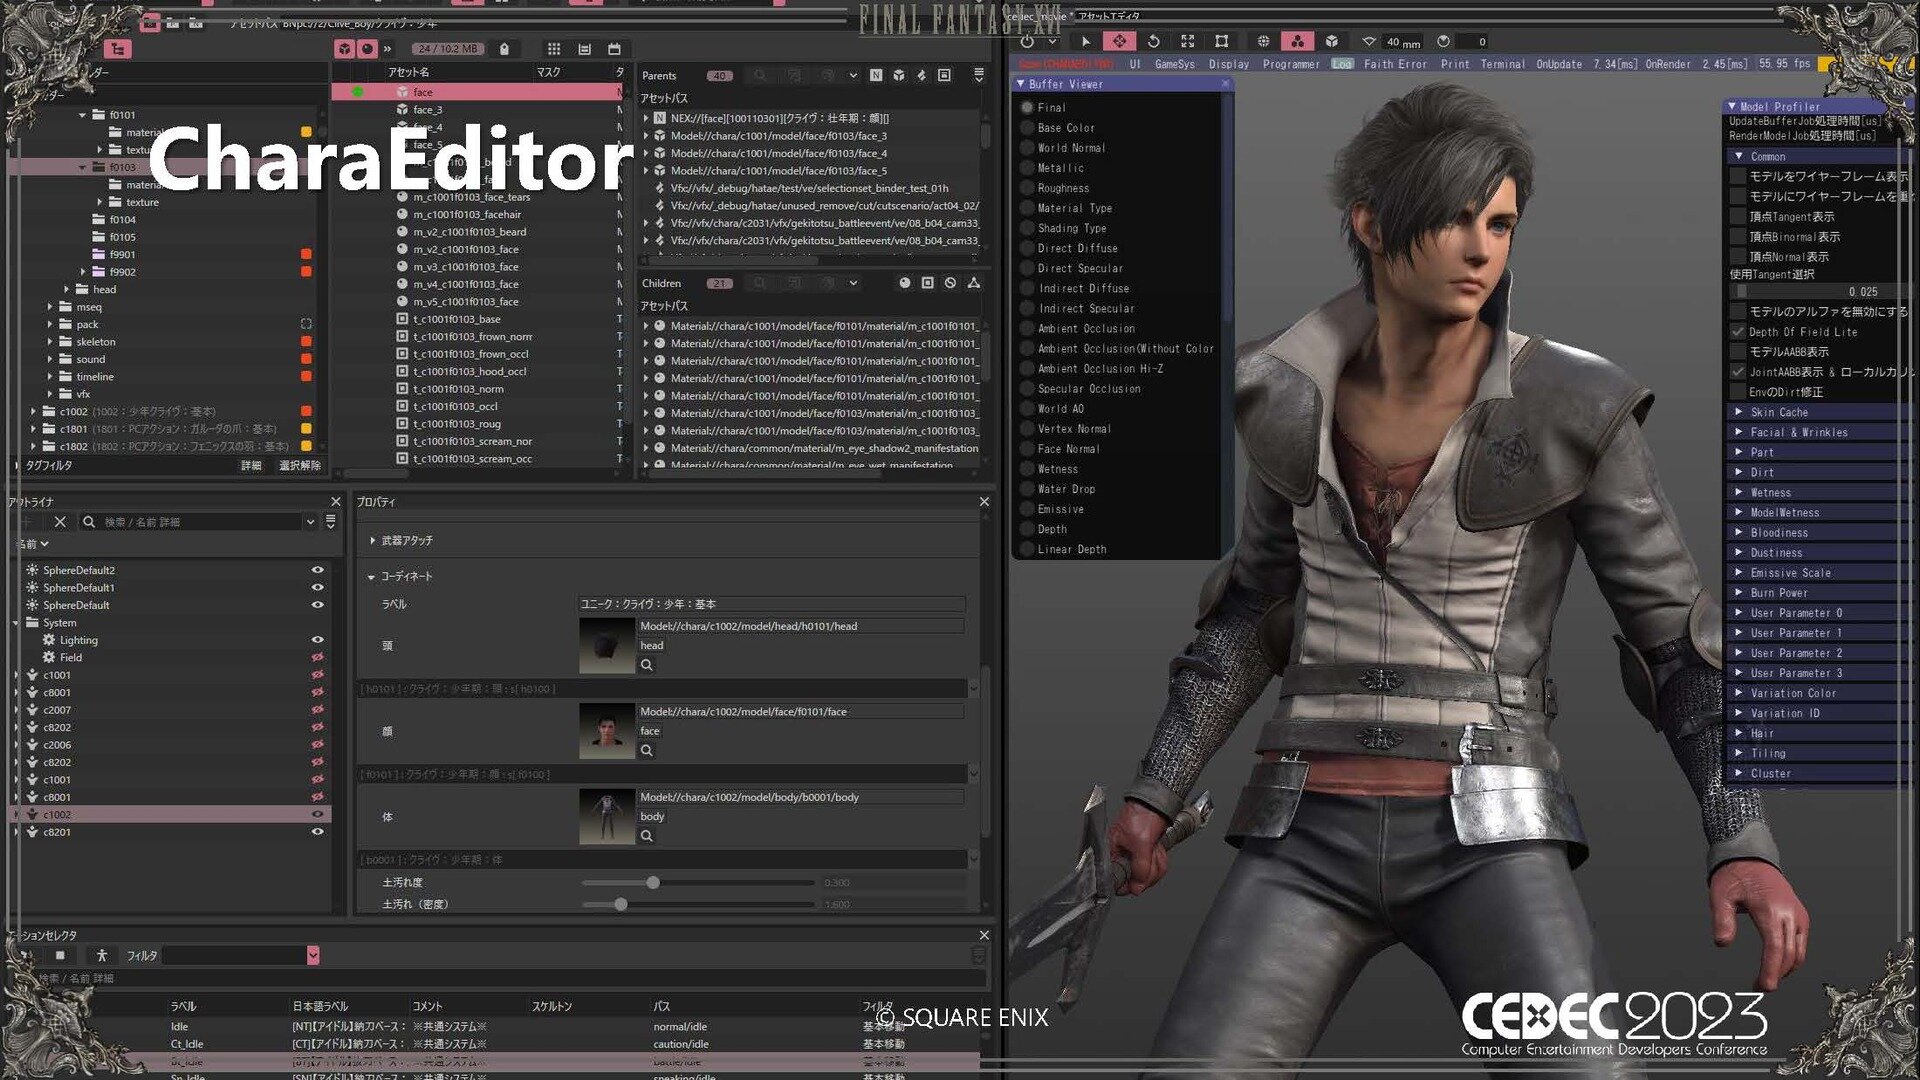Screen dimensions: 1920x1080
Task: Click the bounding frame icon in viewport toolbar
Action: click(1221, 41)
